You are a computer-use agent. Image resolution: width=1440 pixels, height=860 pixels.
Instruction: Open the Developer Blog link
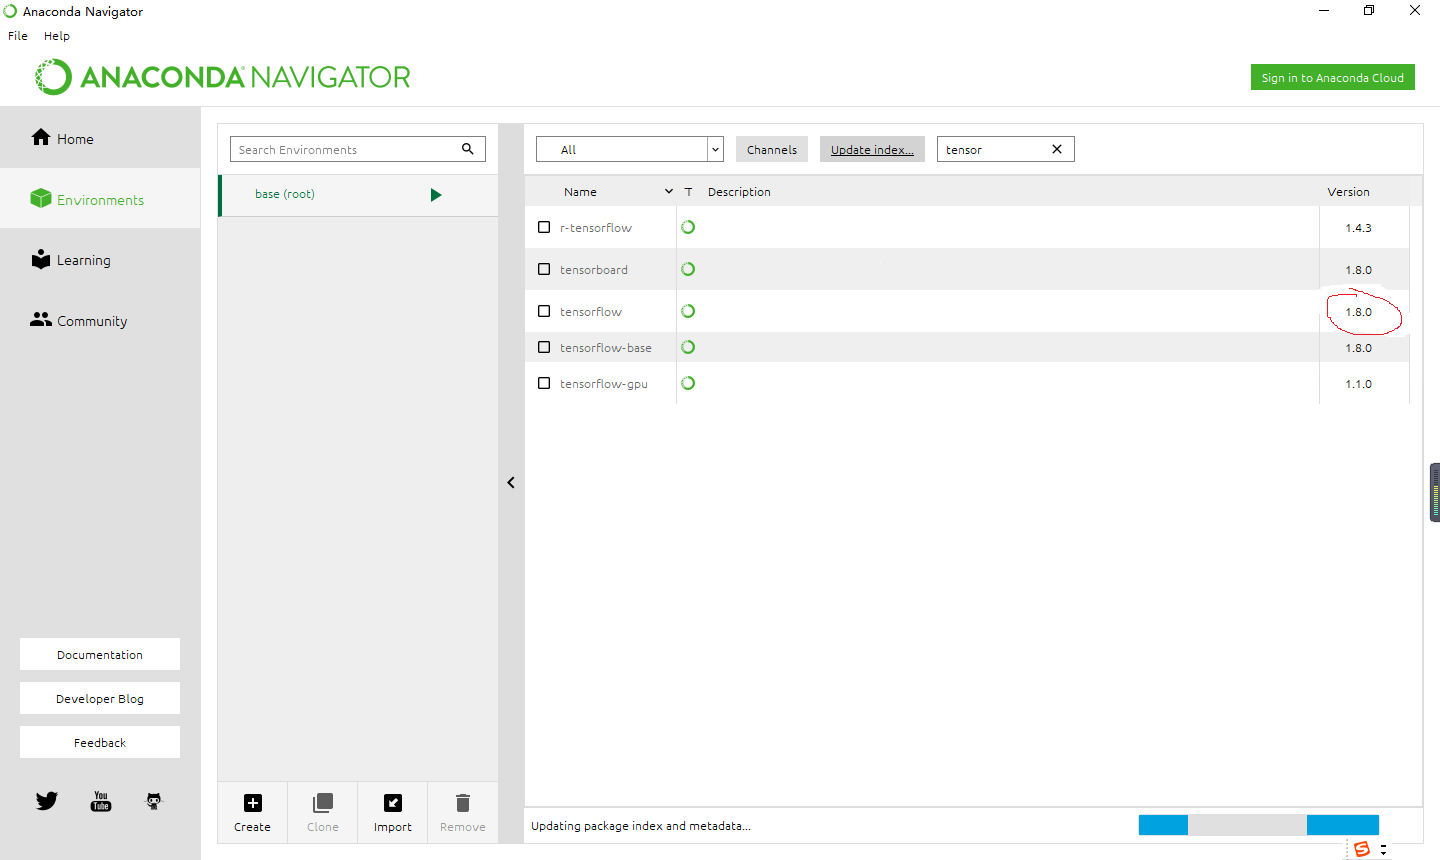pyautogui.click(x=100, y=698)
